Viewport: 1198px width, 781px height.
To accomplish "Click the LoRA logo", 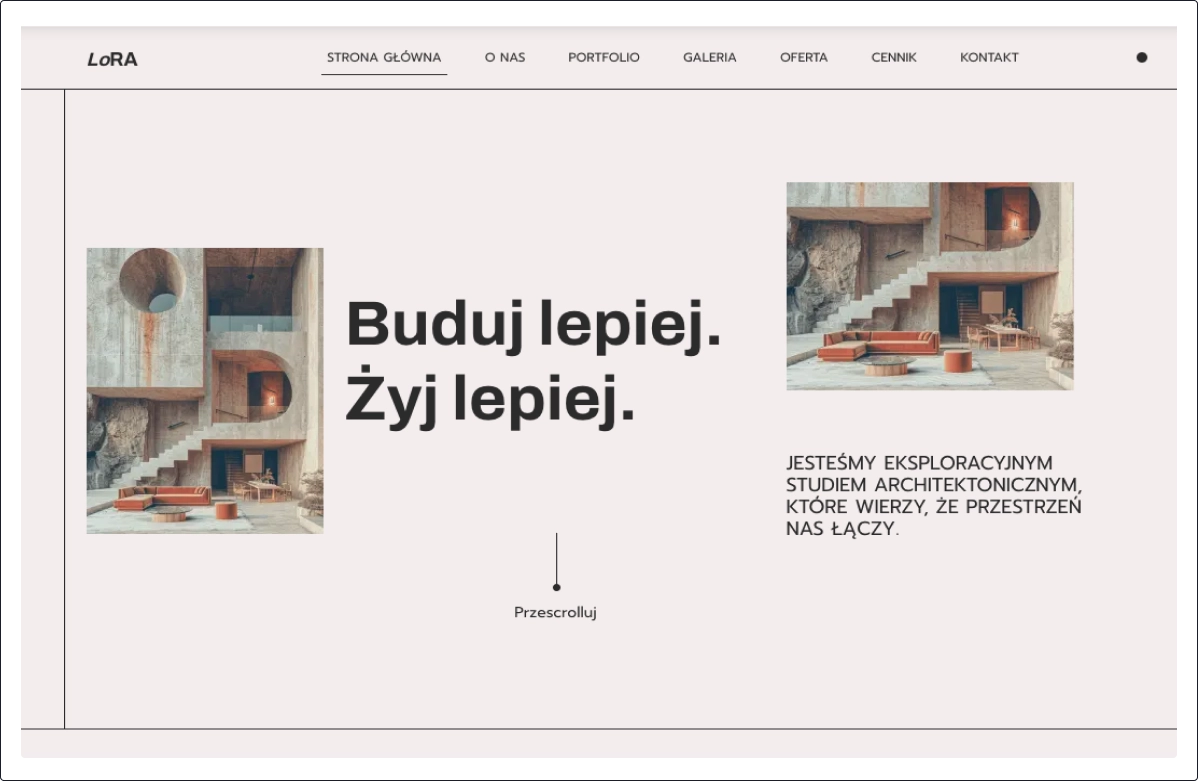I will [112, 59].
